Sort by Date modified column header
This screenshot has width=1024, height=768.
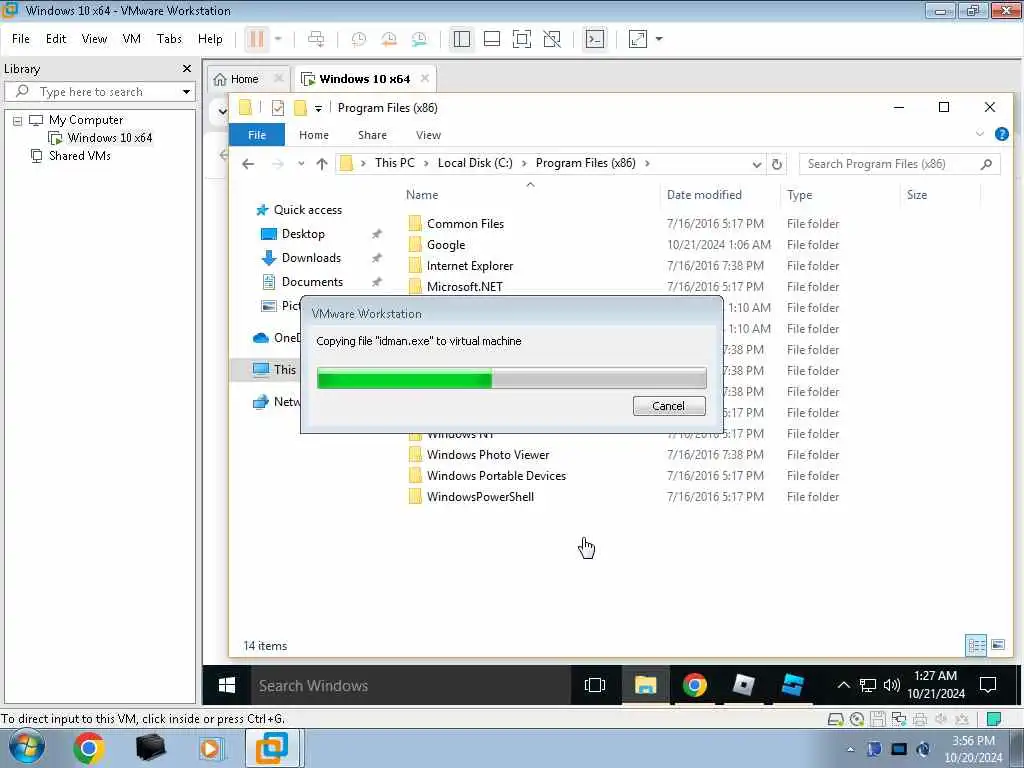(x=704, y=195)
